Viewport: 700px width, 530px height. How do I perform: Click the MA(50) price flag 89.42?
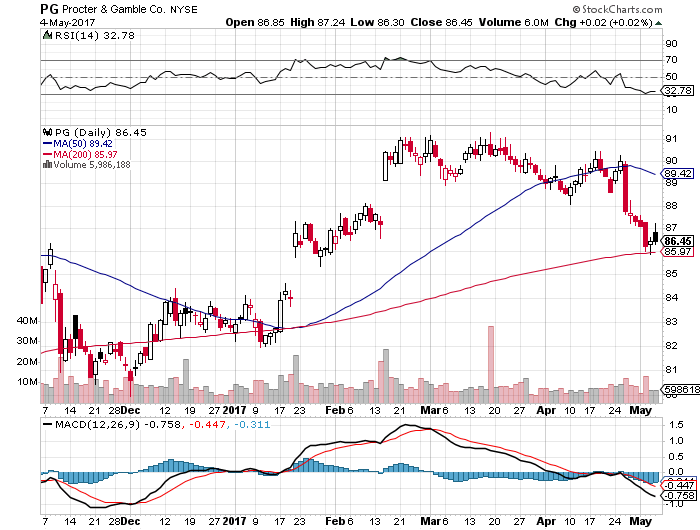678,173
